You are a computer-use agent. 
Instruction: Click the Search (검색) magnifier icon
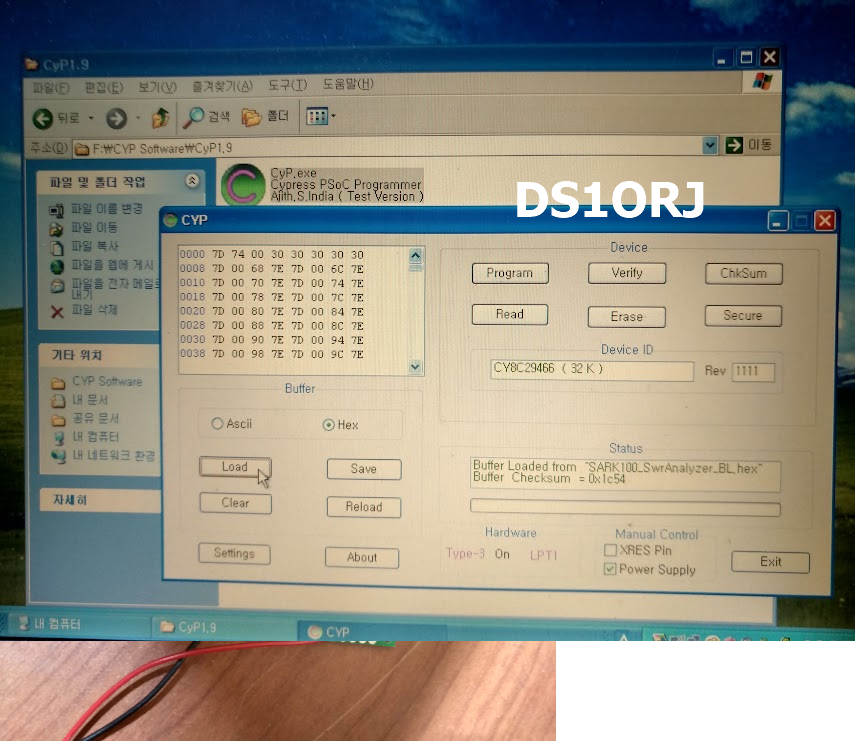[x=193, y=117]
